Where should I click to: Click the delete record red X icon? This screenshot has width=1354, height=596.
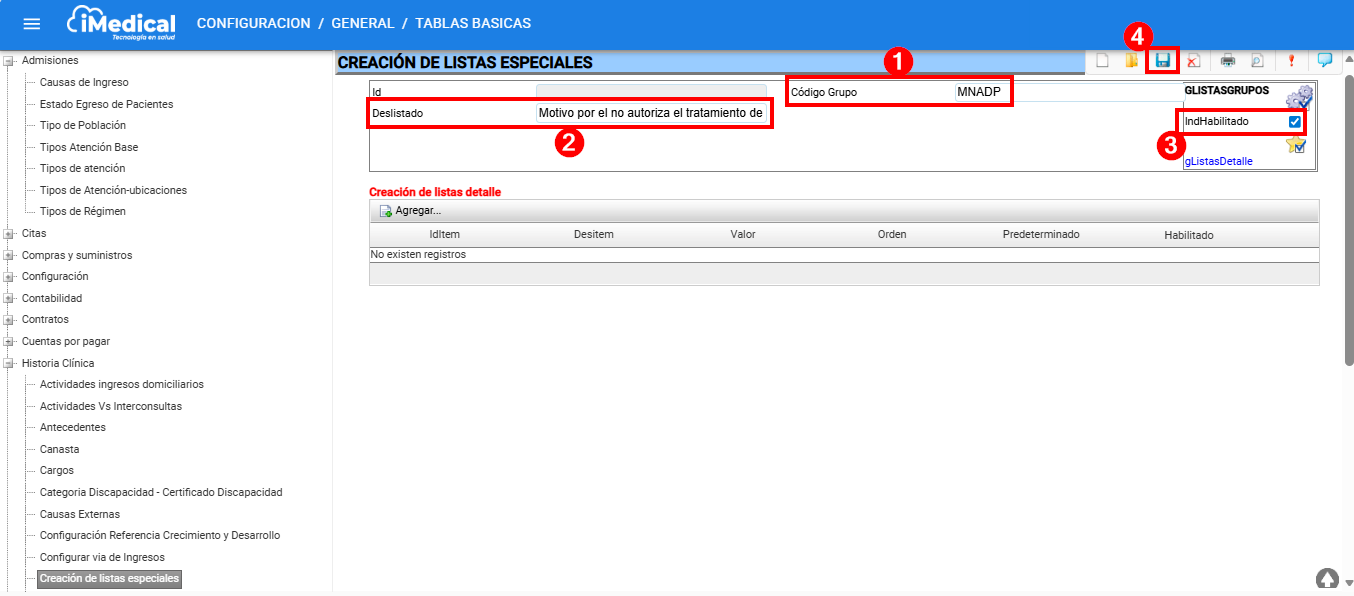tap(1193, 61)
